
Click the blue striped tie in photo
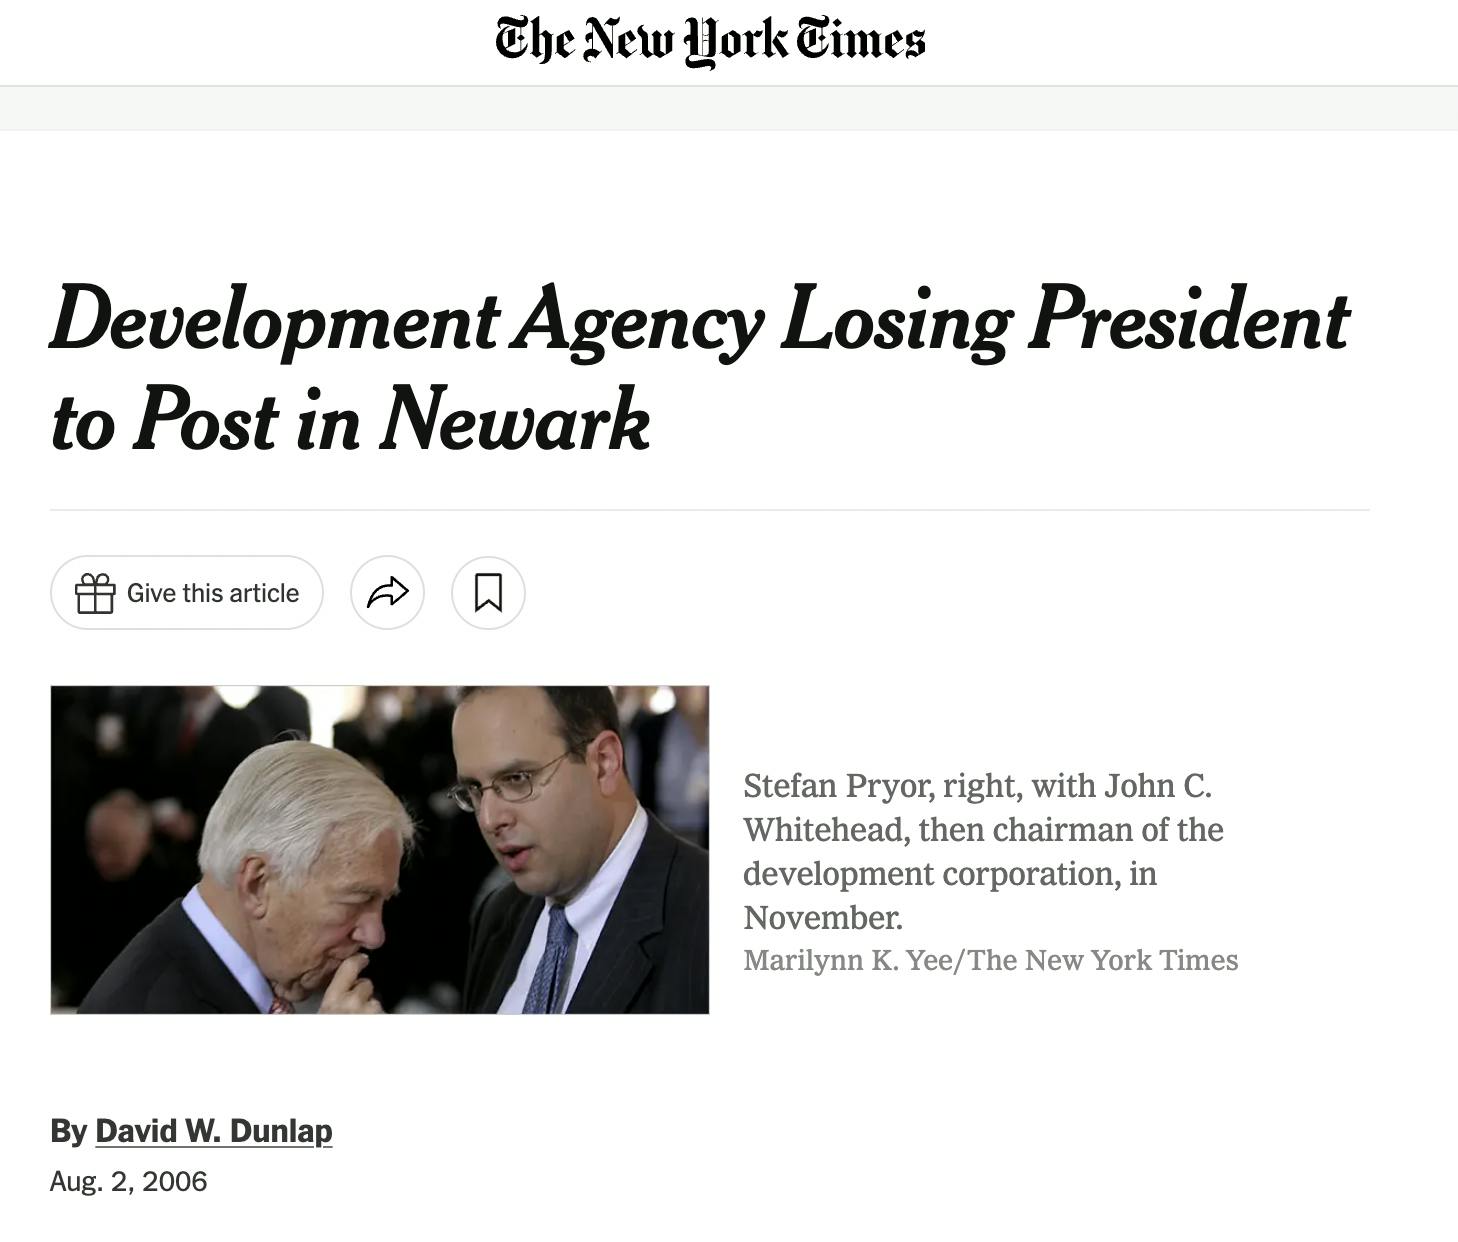click(x=551, y=958)
